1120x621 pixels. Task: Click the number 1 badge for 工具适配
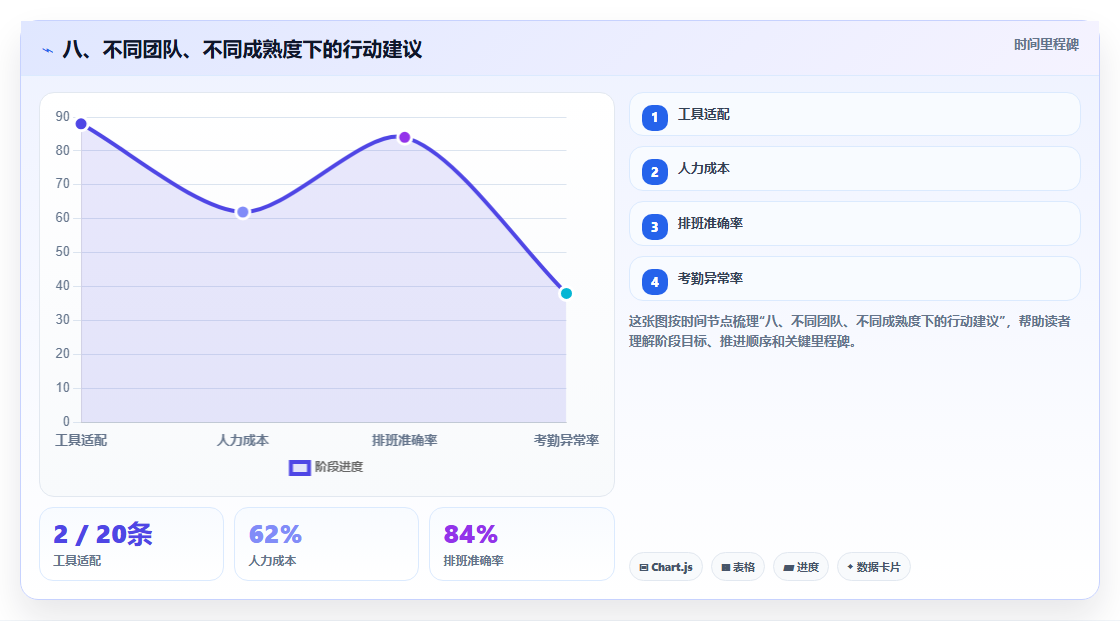pos(654,117)
